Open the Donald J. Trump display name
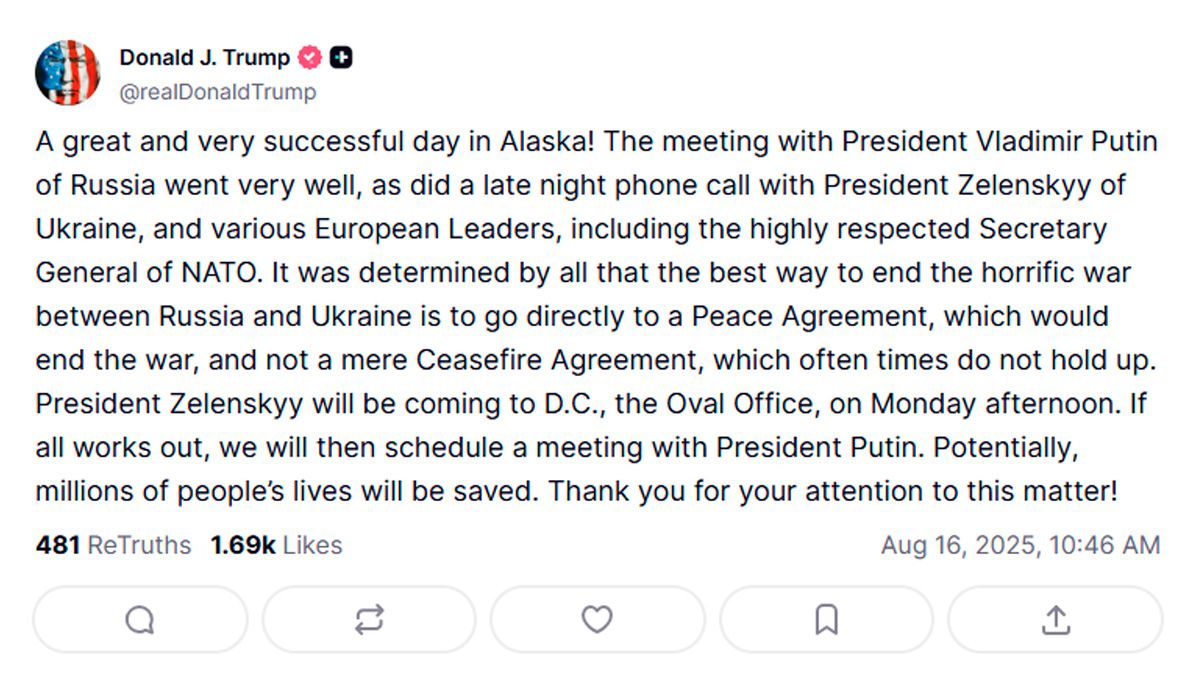Screen dimensions: 1200x675 (204, 58)
